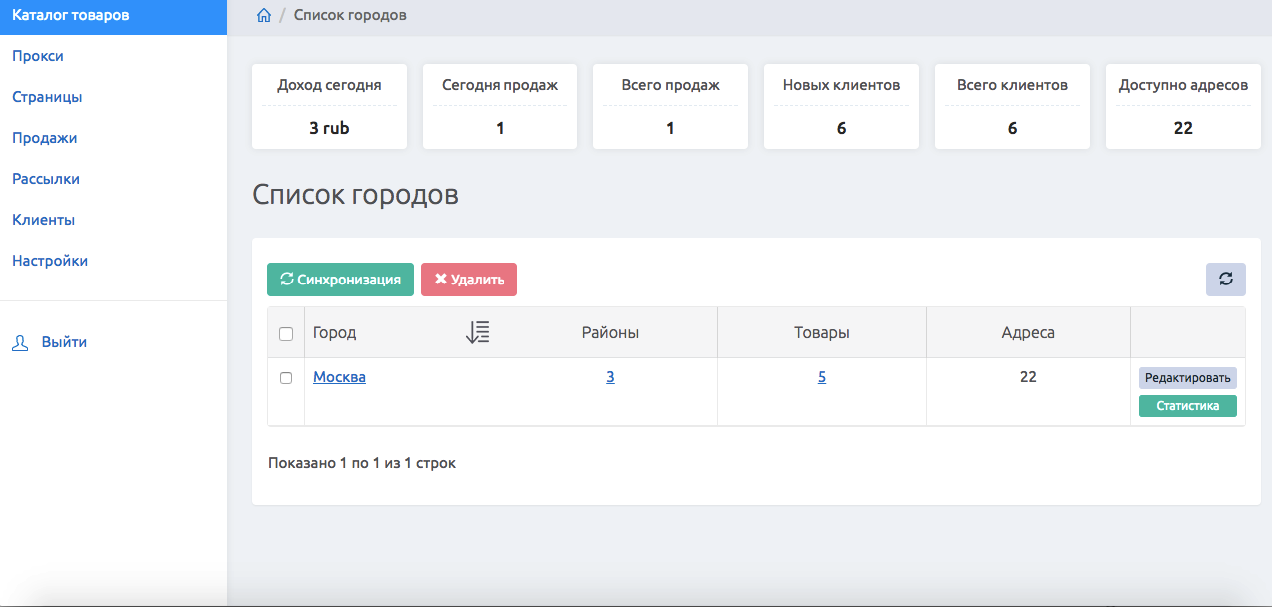Open Каталог товаров in sidebar
This screenshot has height=607, width=1272.
[70, 15]
